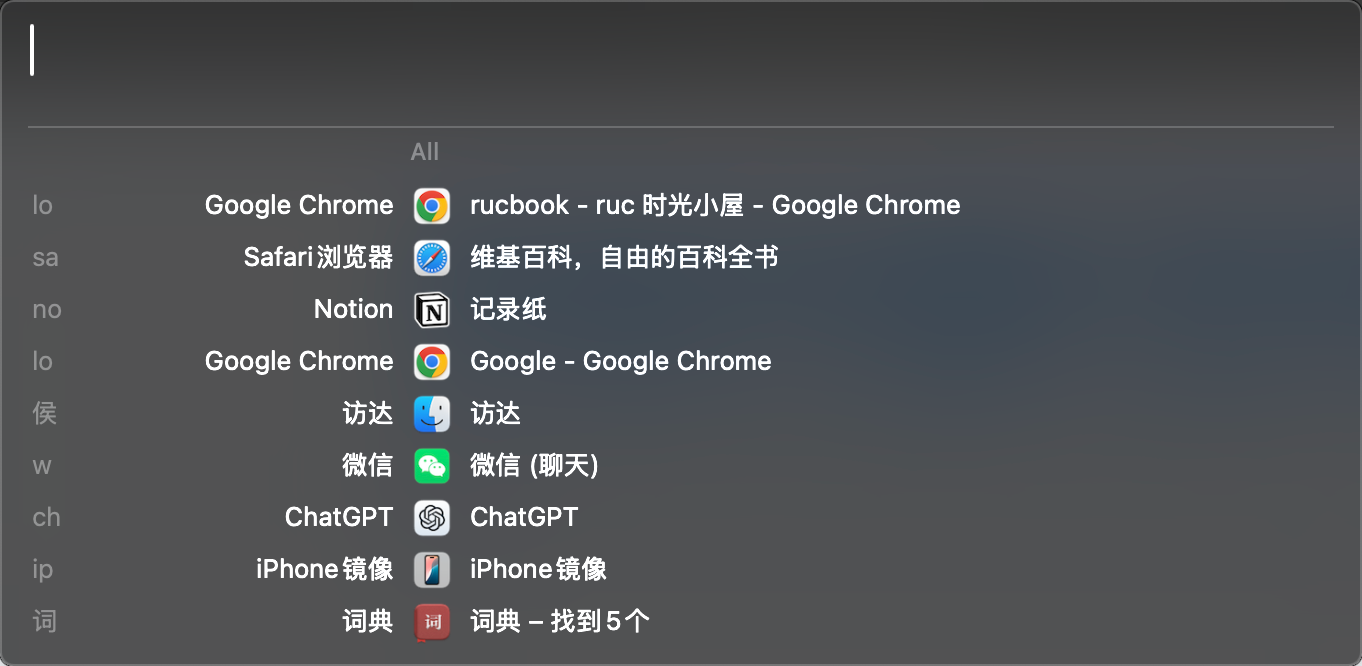
Task: Click app name 'iPhone镜像' left of its icon
Action: [x=325, y=570]
